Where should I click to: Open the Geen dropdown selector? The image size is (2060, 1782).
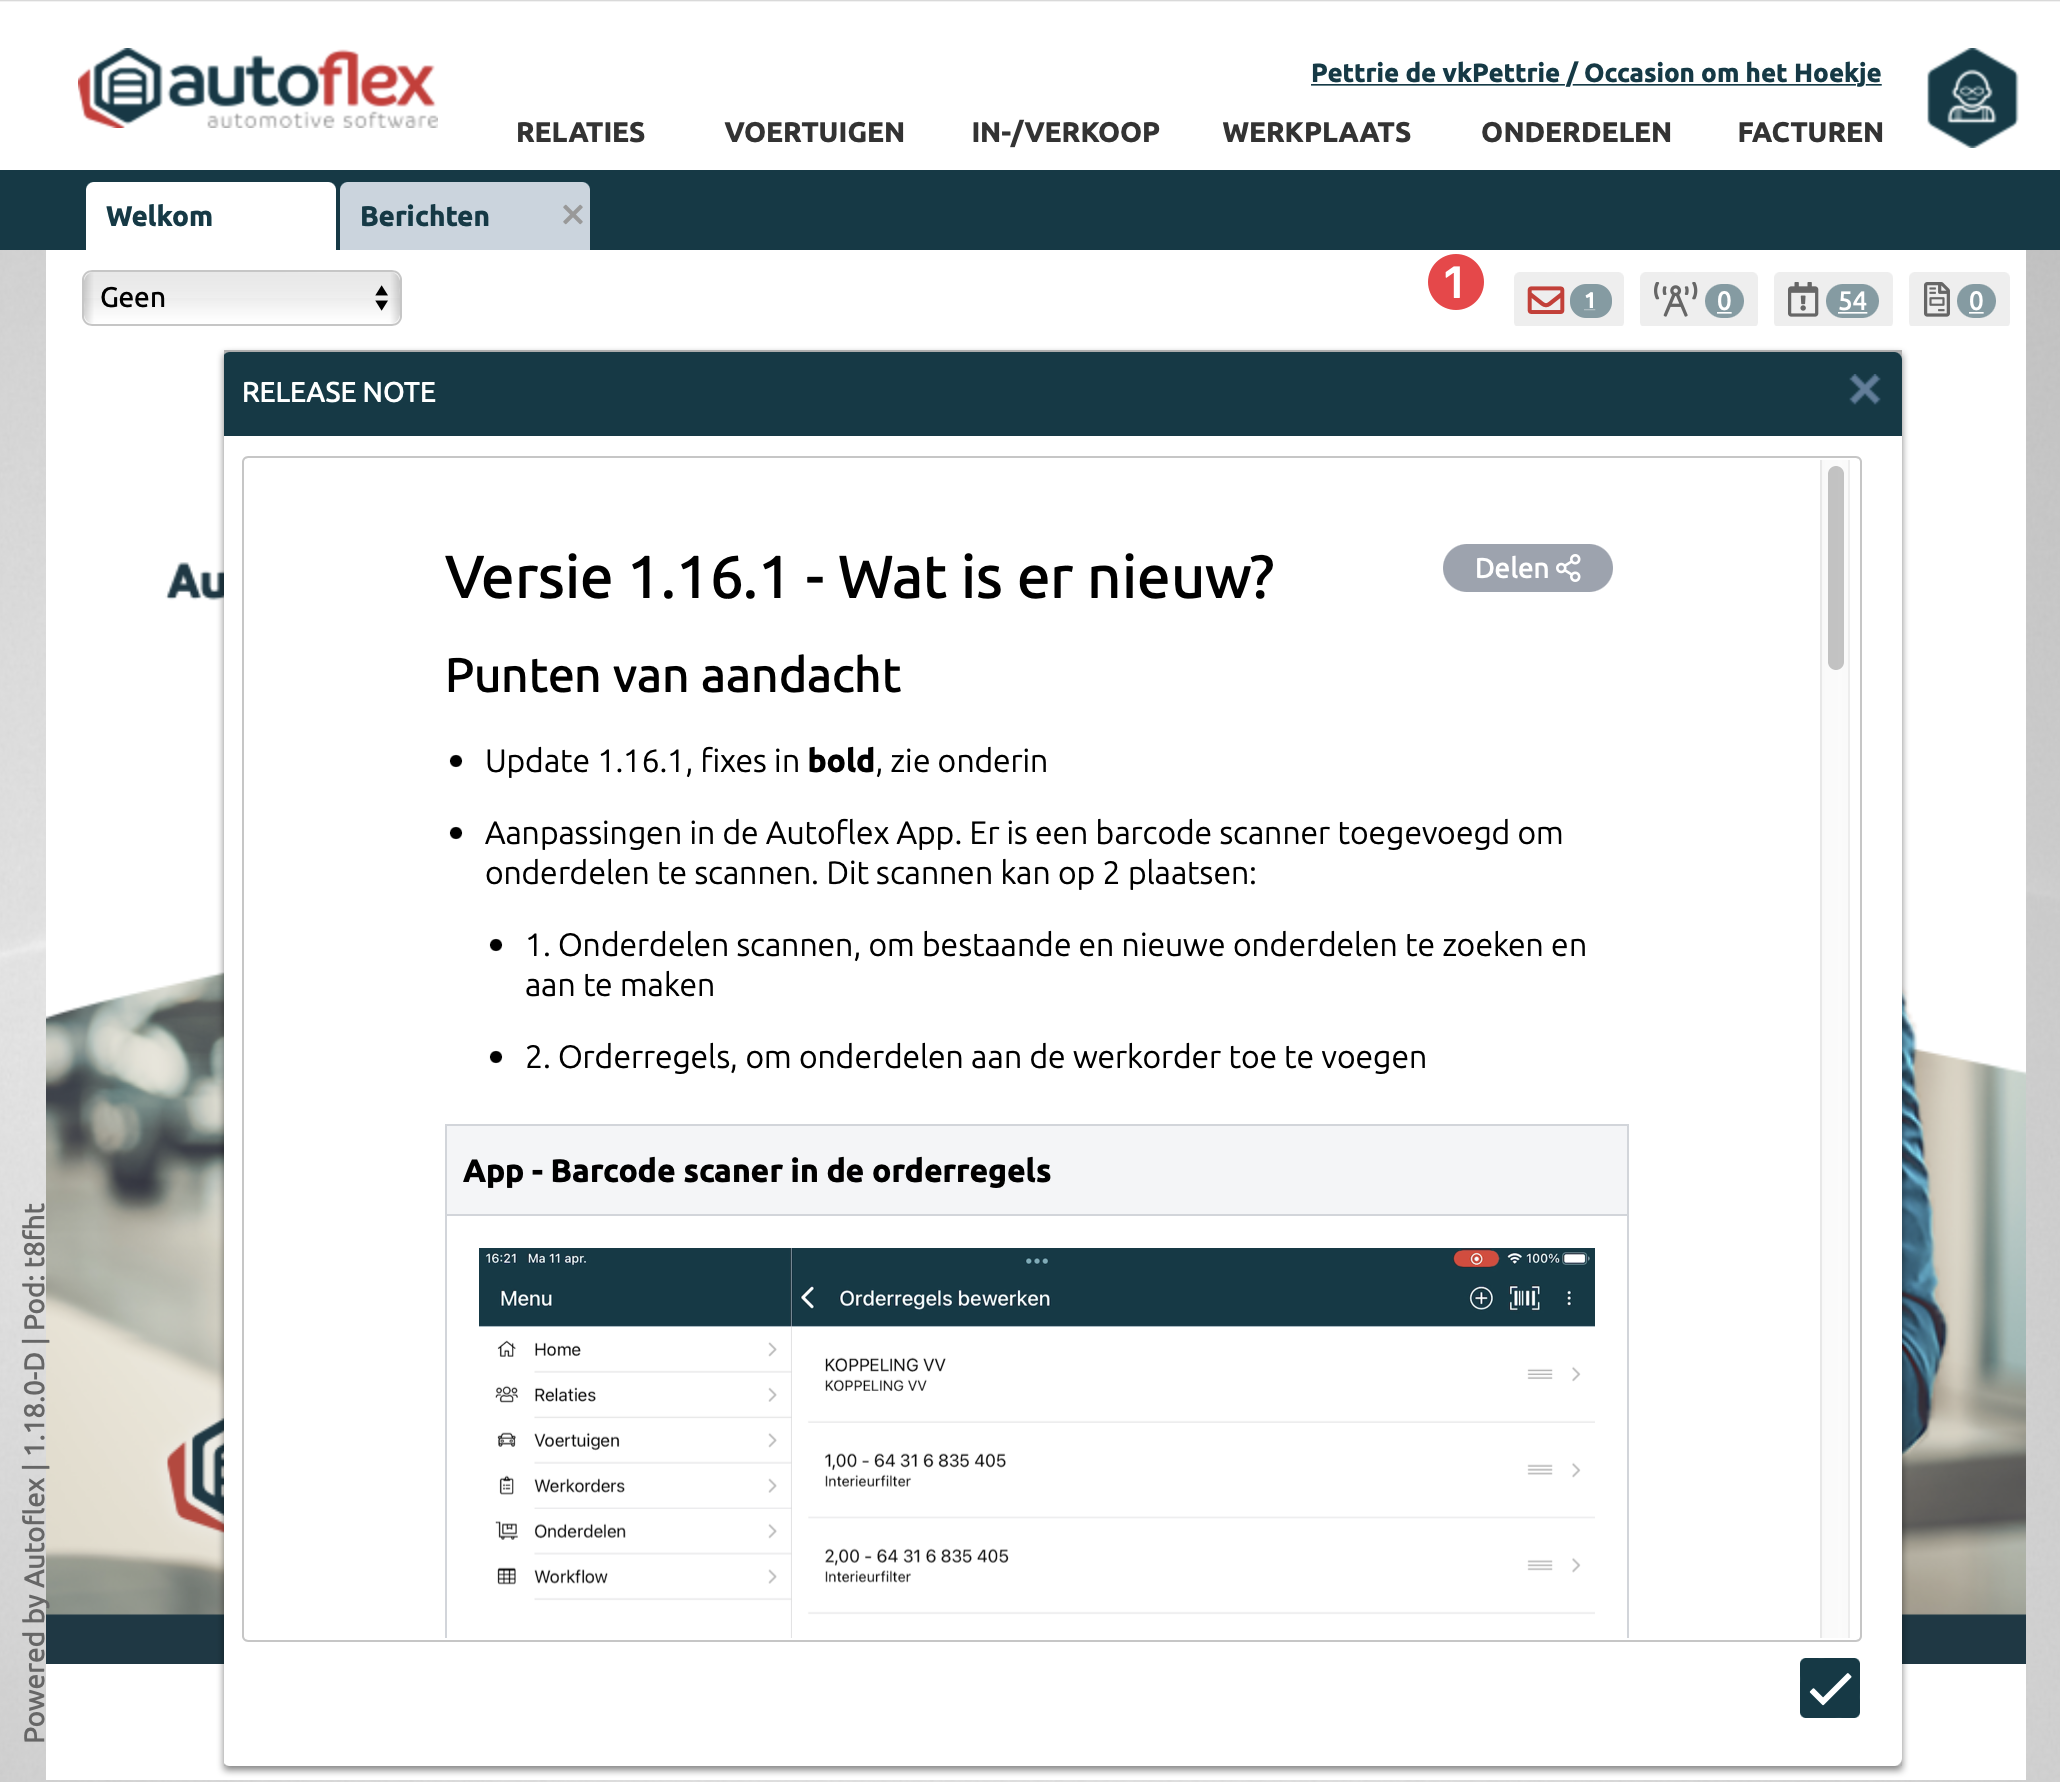click(242, 298)
